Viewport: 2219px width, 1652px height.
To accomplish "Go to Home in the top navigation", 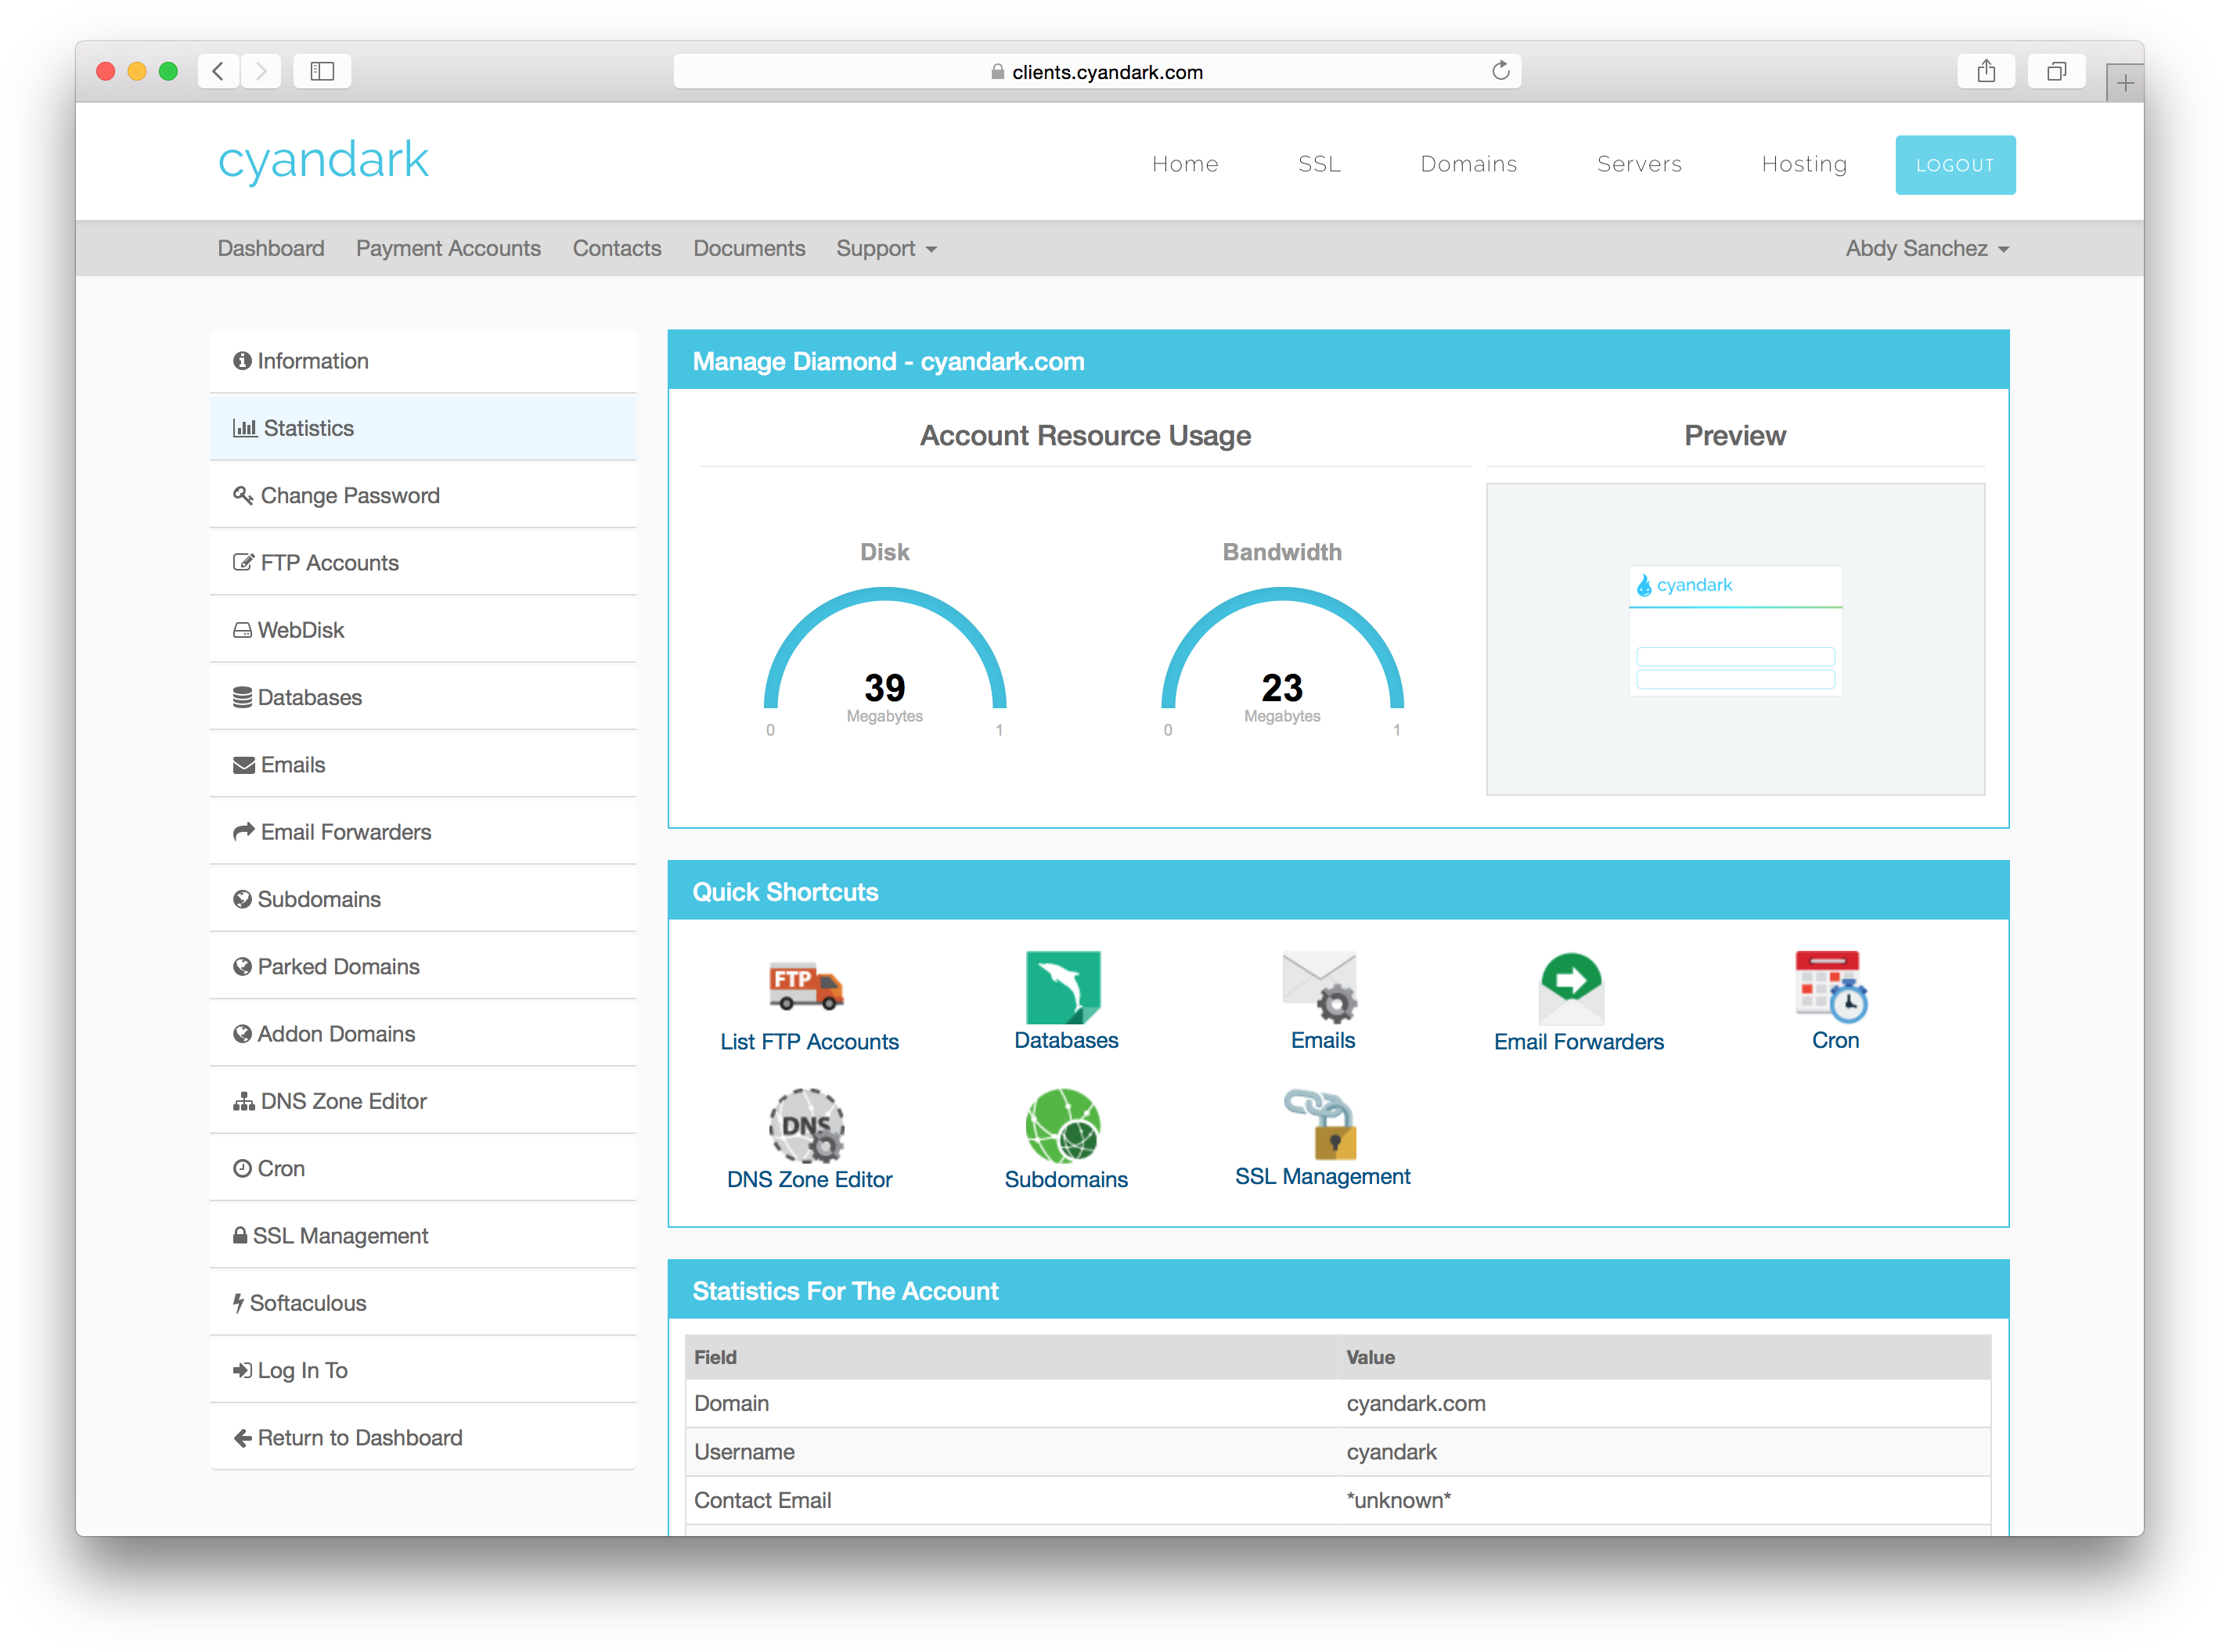I will click(1185, 164).
